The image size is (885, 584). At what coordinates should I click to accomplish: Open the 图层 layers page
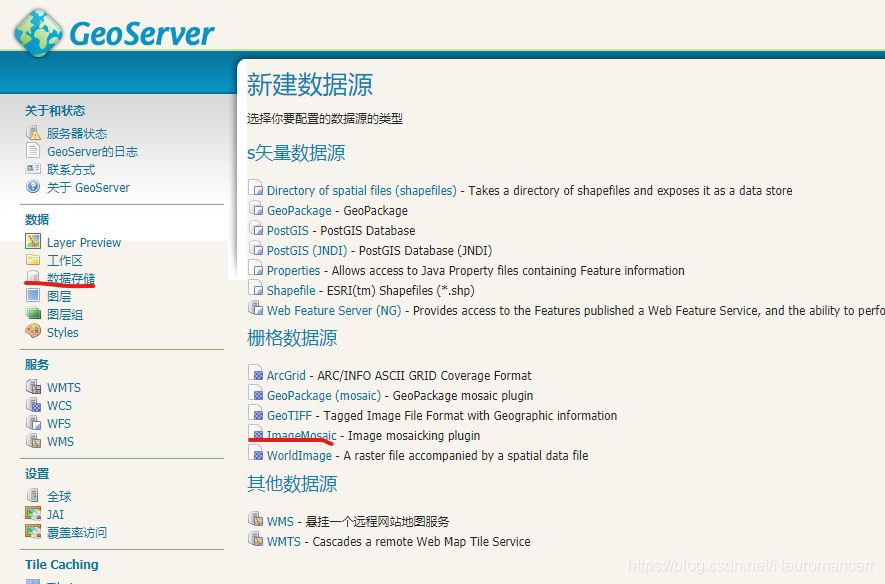tap(59, 296)
